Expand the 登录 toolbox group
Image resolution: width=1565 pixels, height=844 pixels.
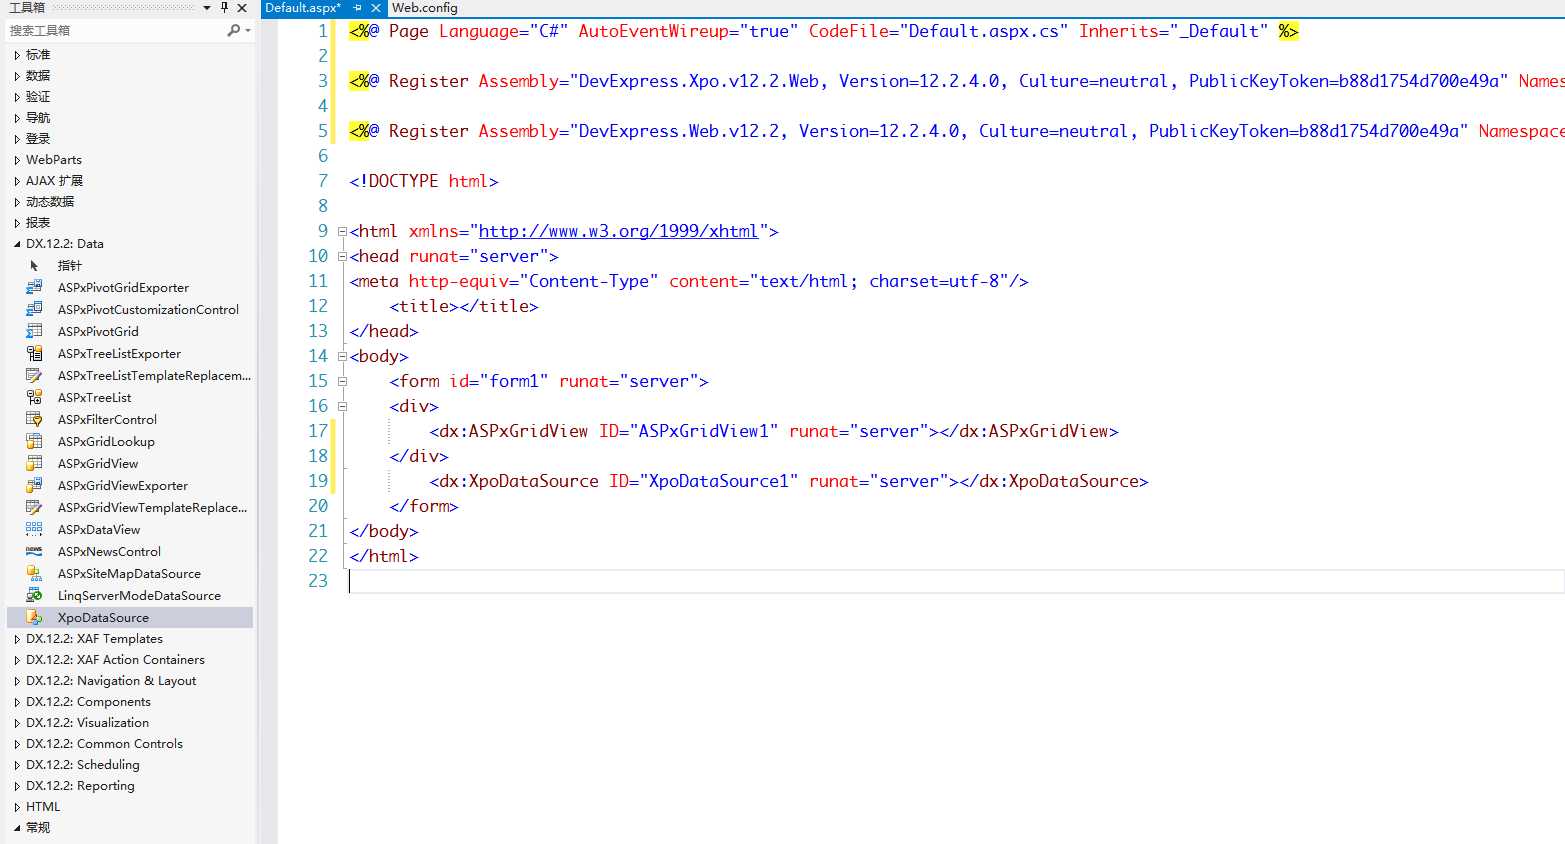pyautogui.click(x=17, y=139)
